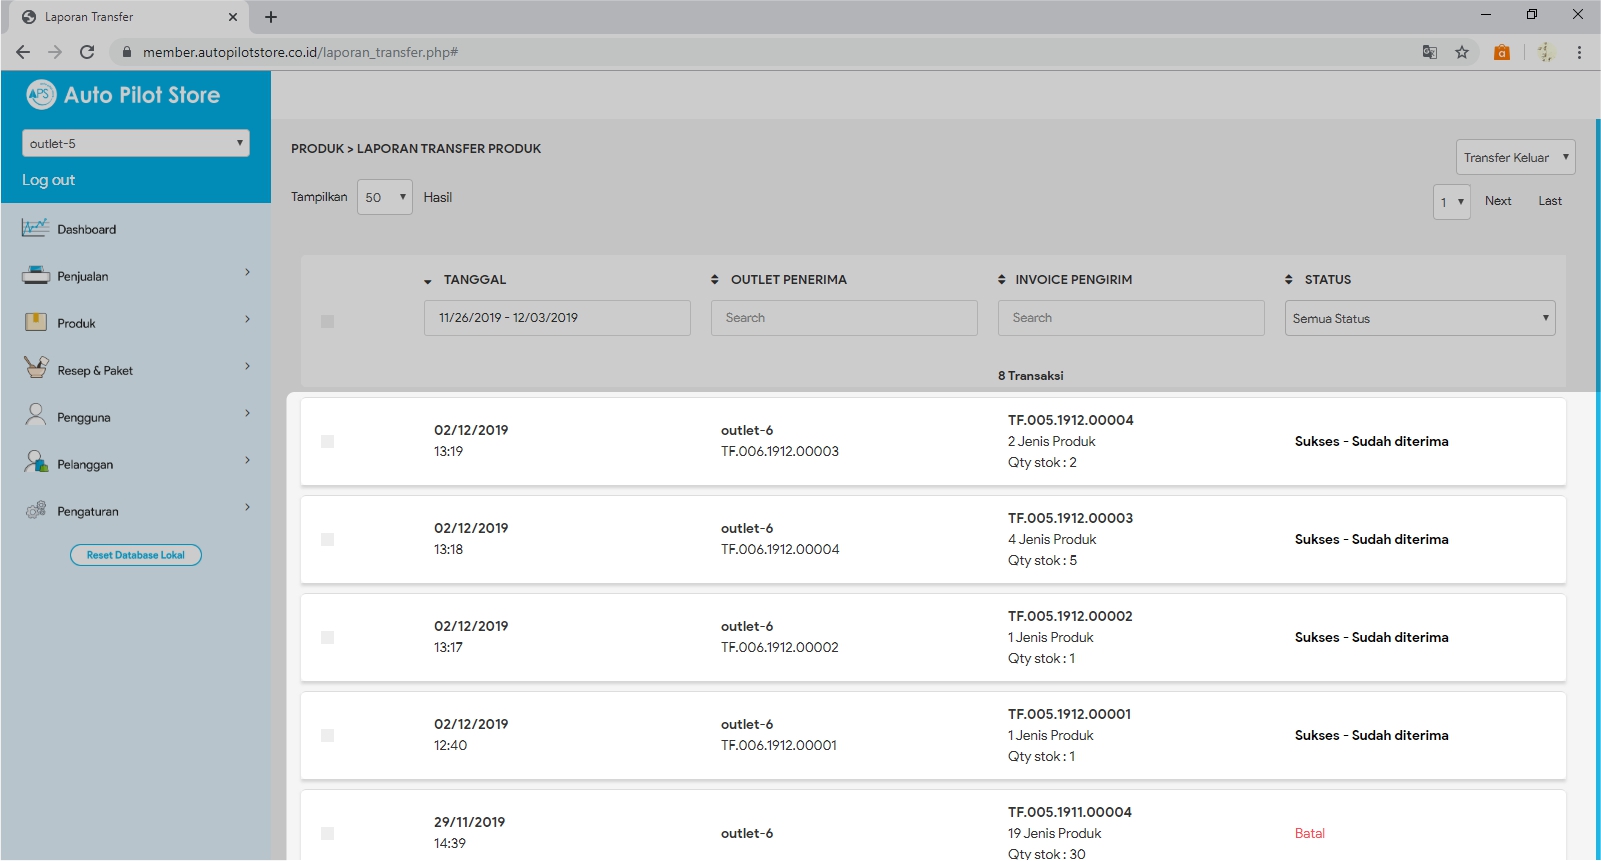Click the Resep & Paket basket icon
Screen dimensions: 1601x861
click(36, 368)
